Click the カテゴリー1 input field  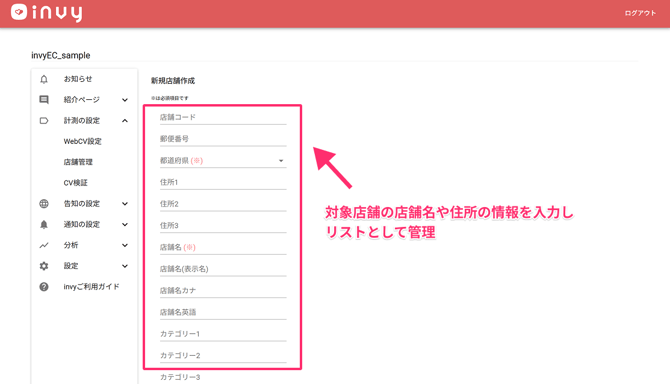223,334
